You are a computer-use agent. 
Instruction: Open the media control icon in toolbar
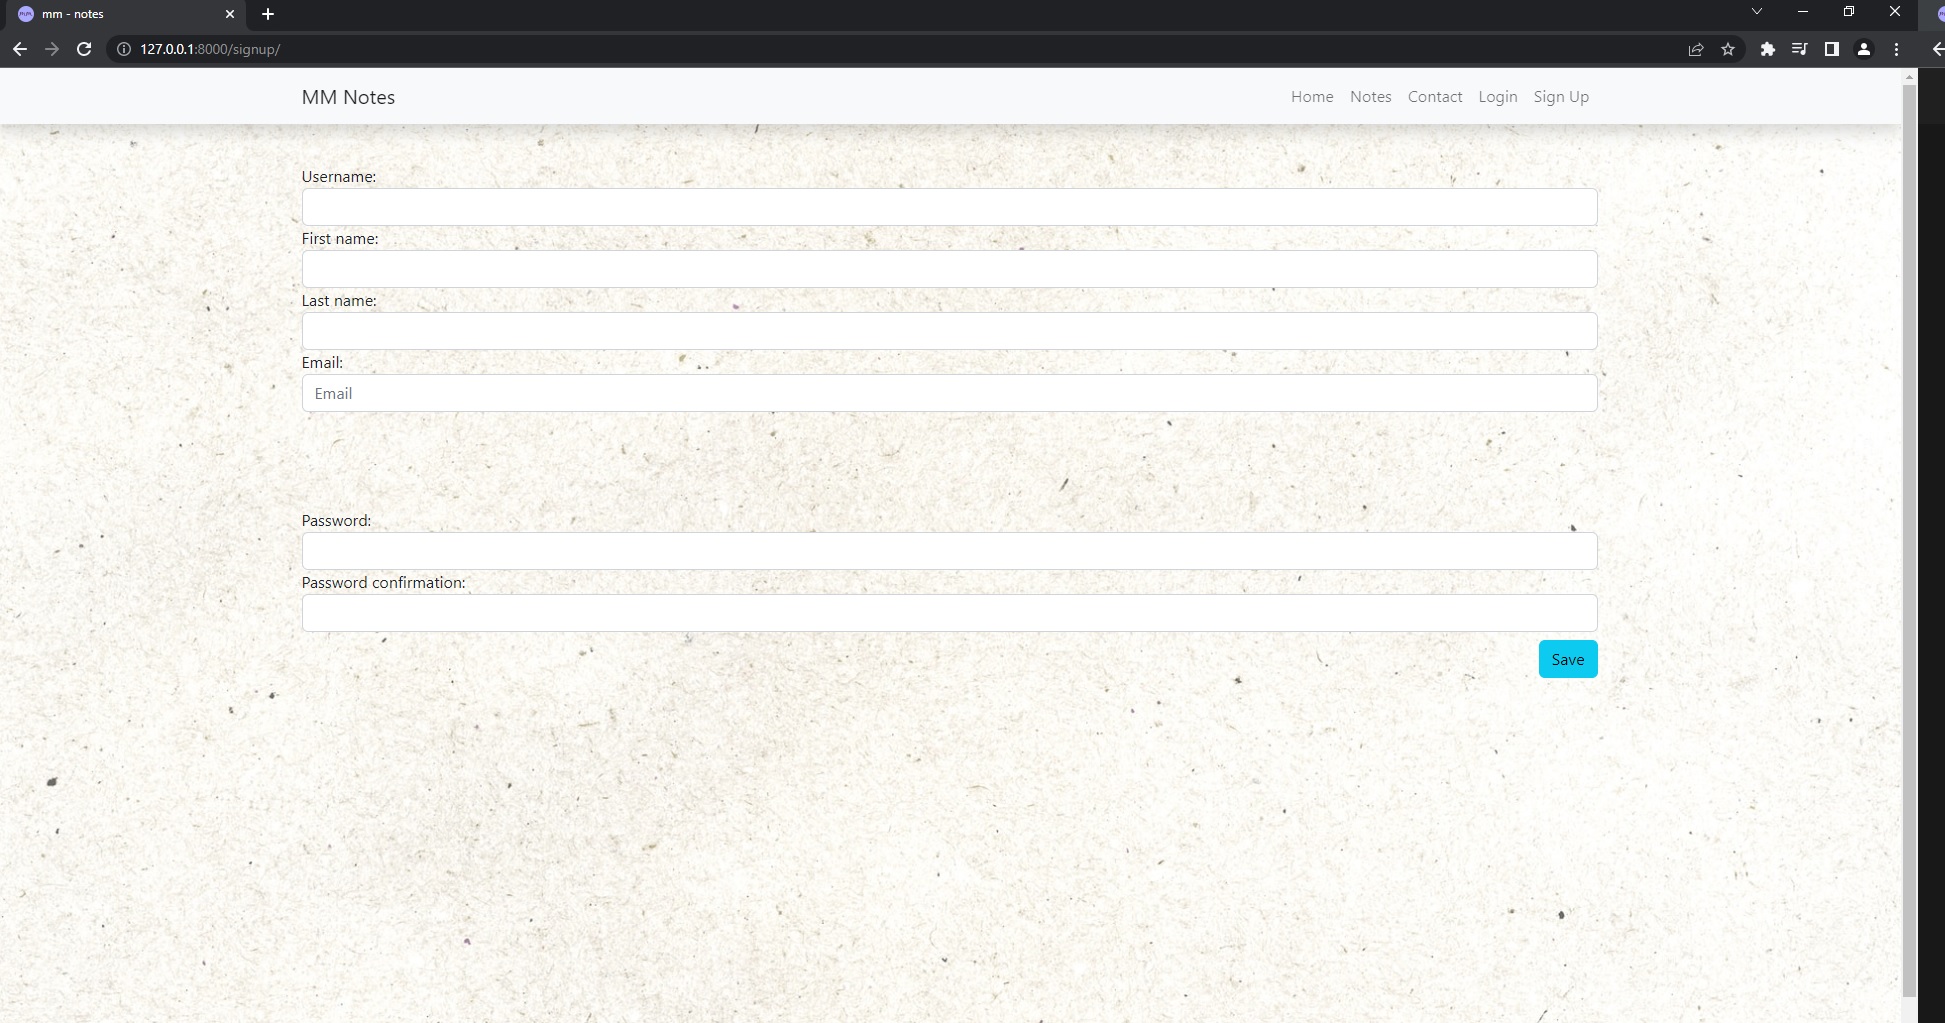(1800, 49)
